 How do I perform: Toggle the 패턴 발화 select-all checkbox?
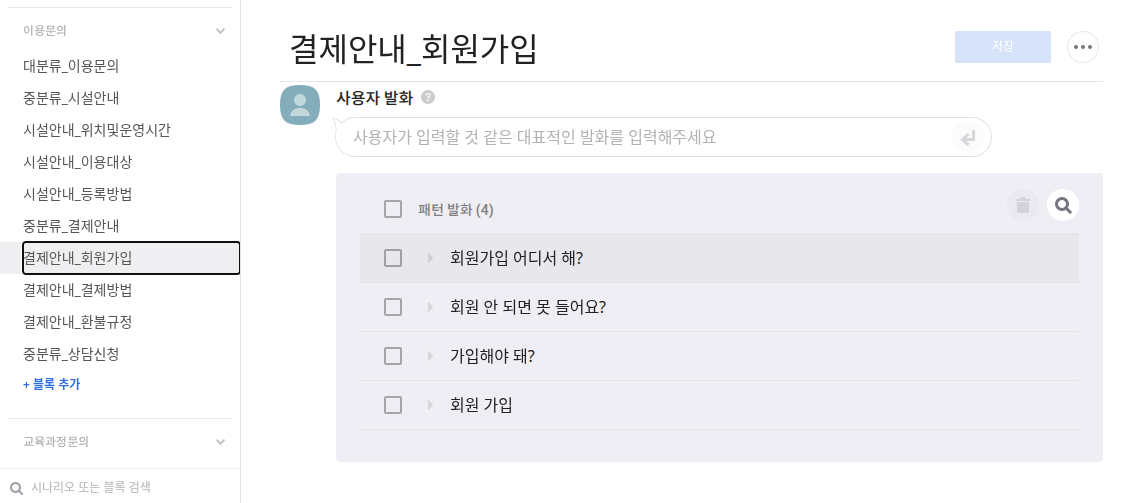coord(393,209)
